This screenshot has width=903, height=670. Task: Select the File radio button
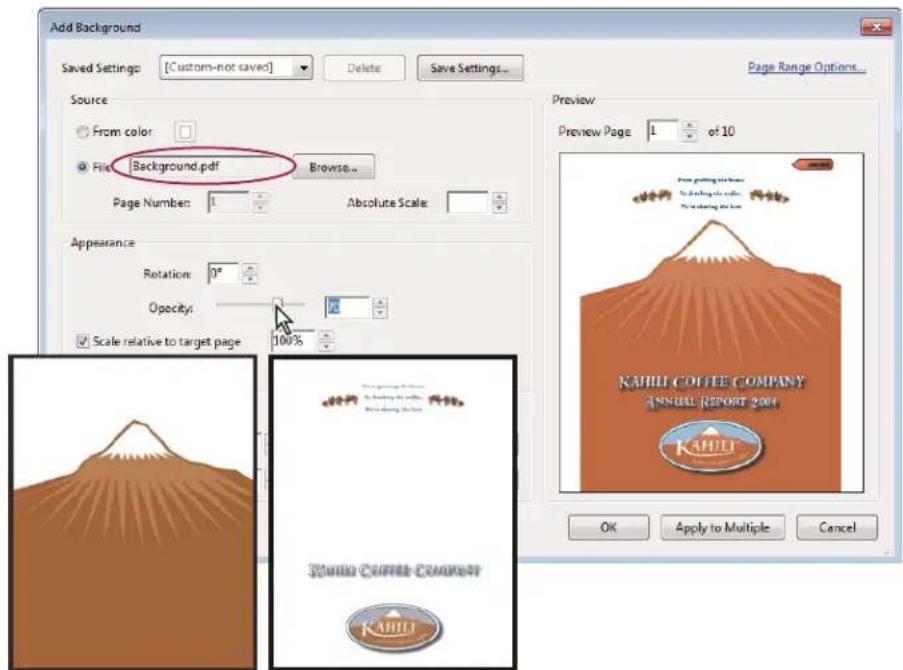pos(82,167)
